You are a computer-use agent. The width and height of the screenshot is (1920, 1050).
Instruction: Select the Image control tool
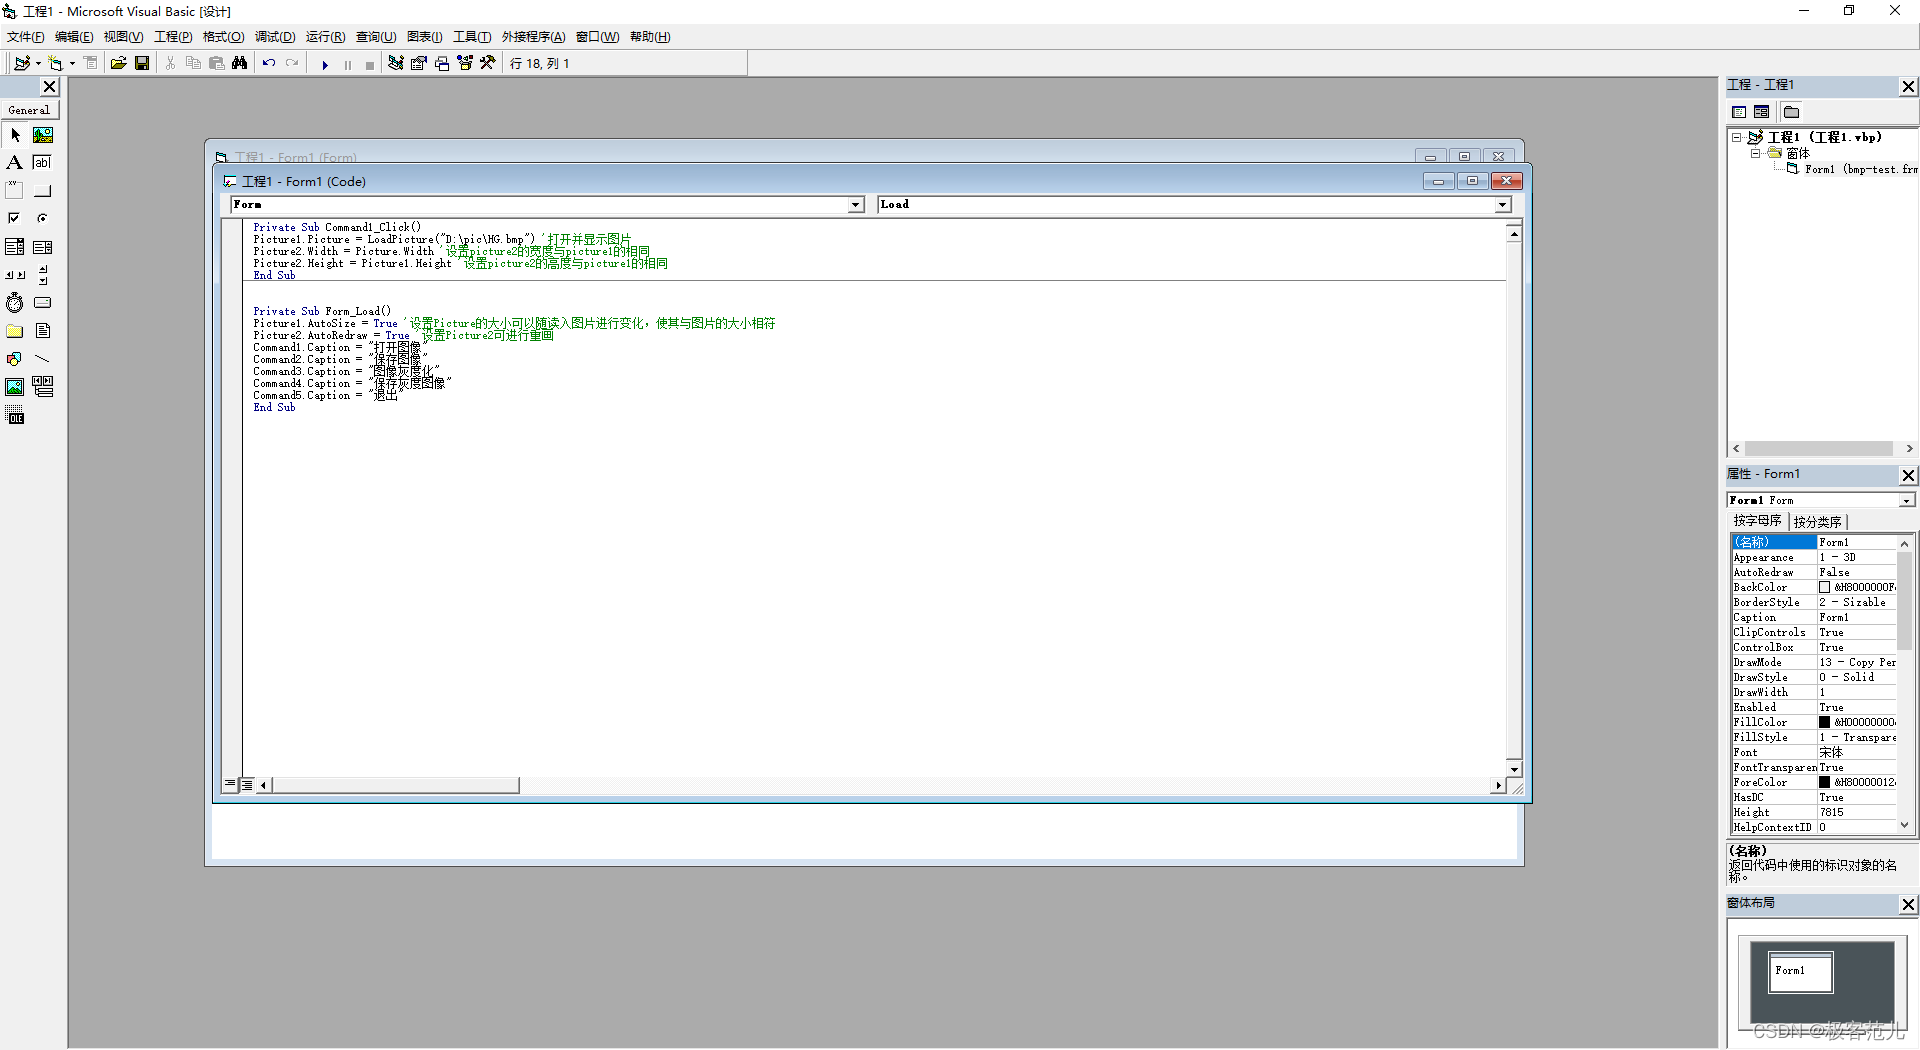[x=15, y=387]
